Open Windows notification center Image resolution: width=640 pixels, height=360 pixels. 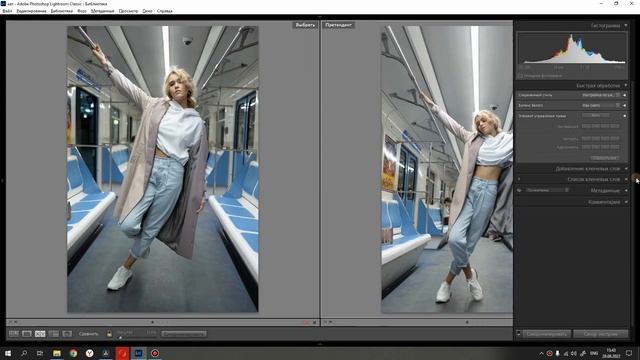(x=629, y=353)
